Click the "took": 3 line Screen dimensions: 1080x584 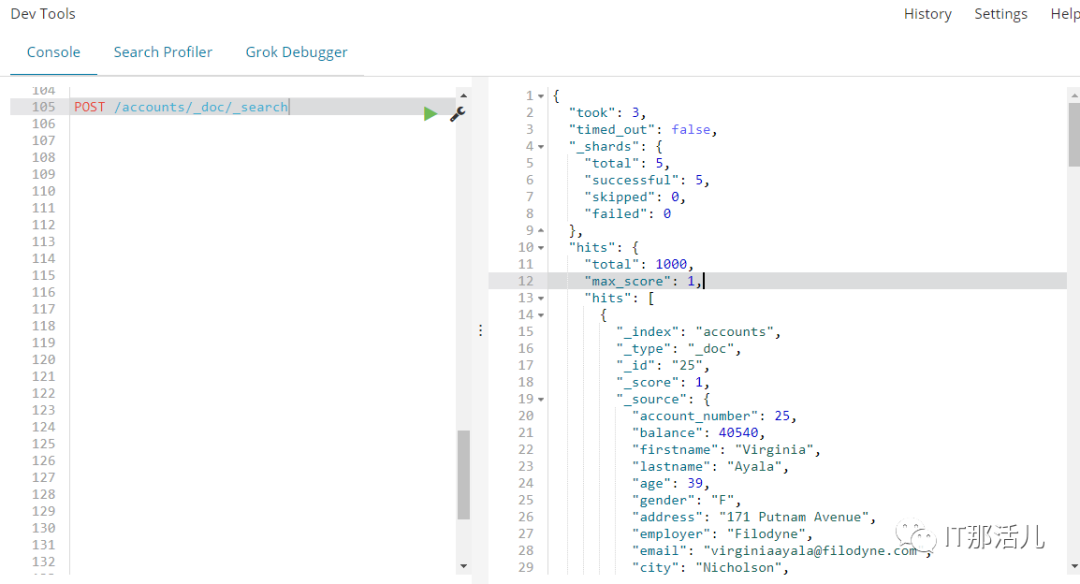click(x=607, y=112)
